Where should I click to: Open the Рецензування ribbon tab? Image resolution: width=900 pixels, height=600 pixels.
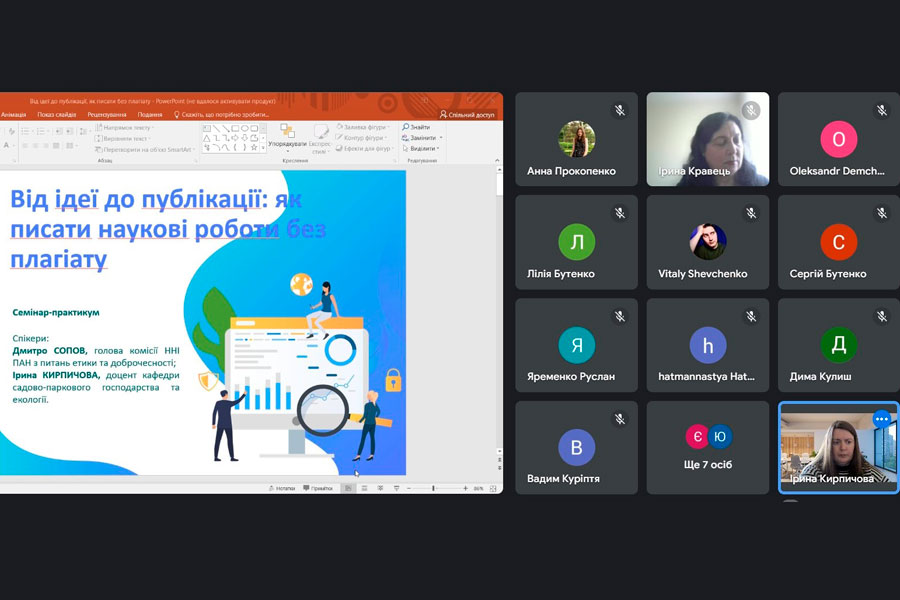coord(107,114)
